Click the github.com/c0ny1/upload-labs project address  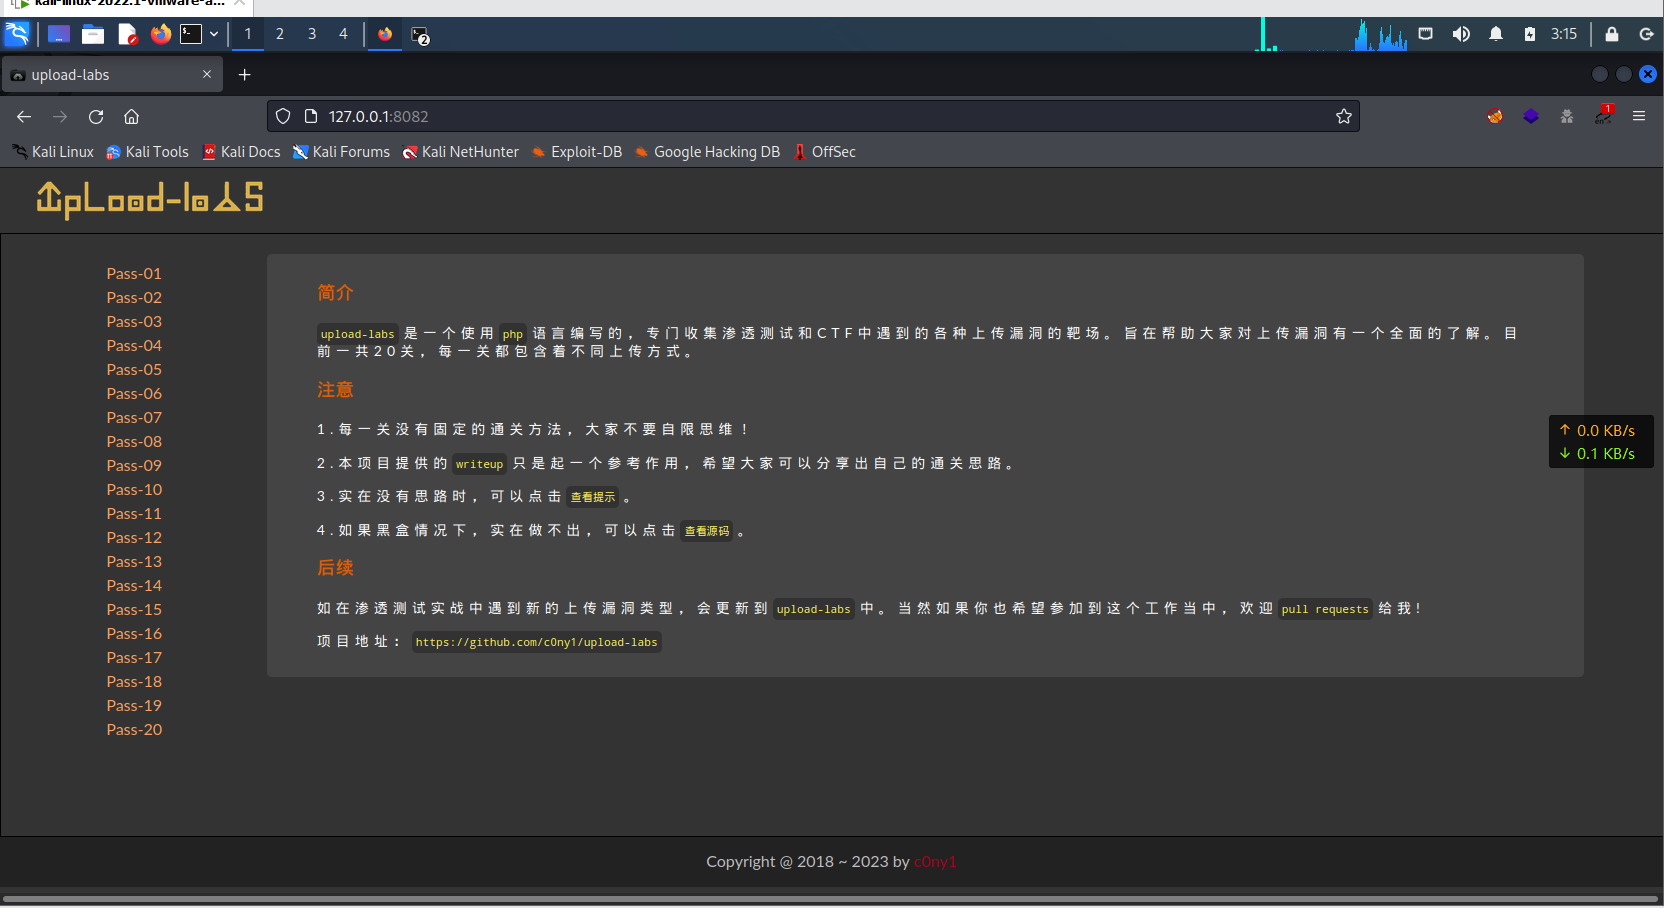(536, 642)
